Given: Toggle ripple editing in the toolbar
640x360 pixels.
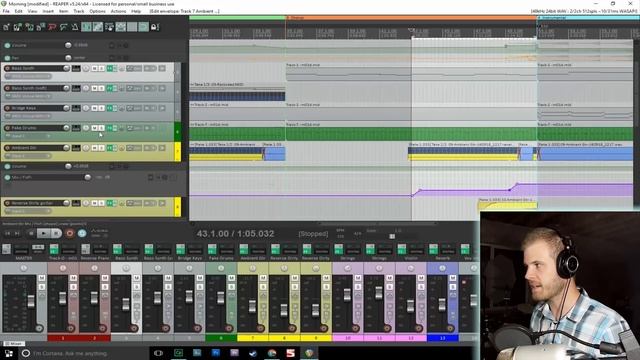Looking at the screenshot, I should coord(109,27).
